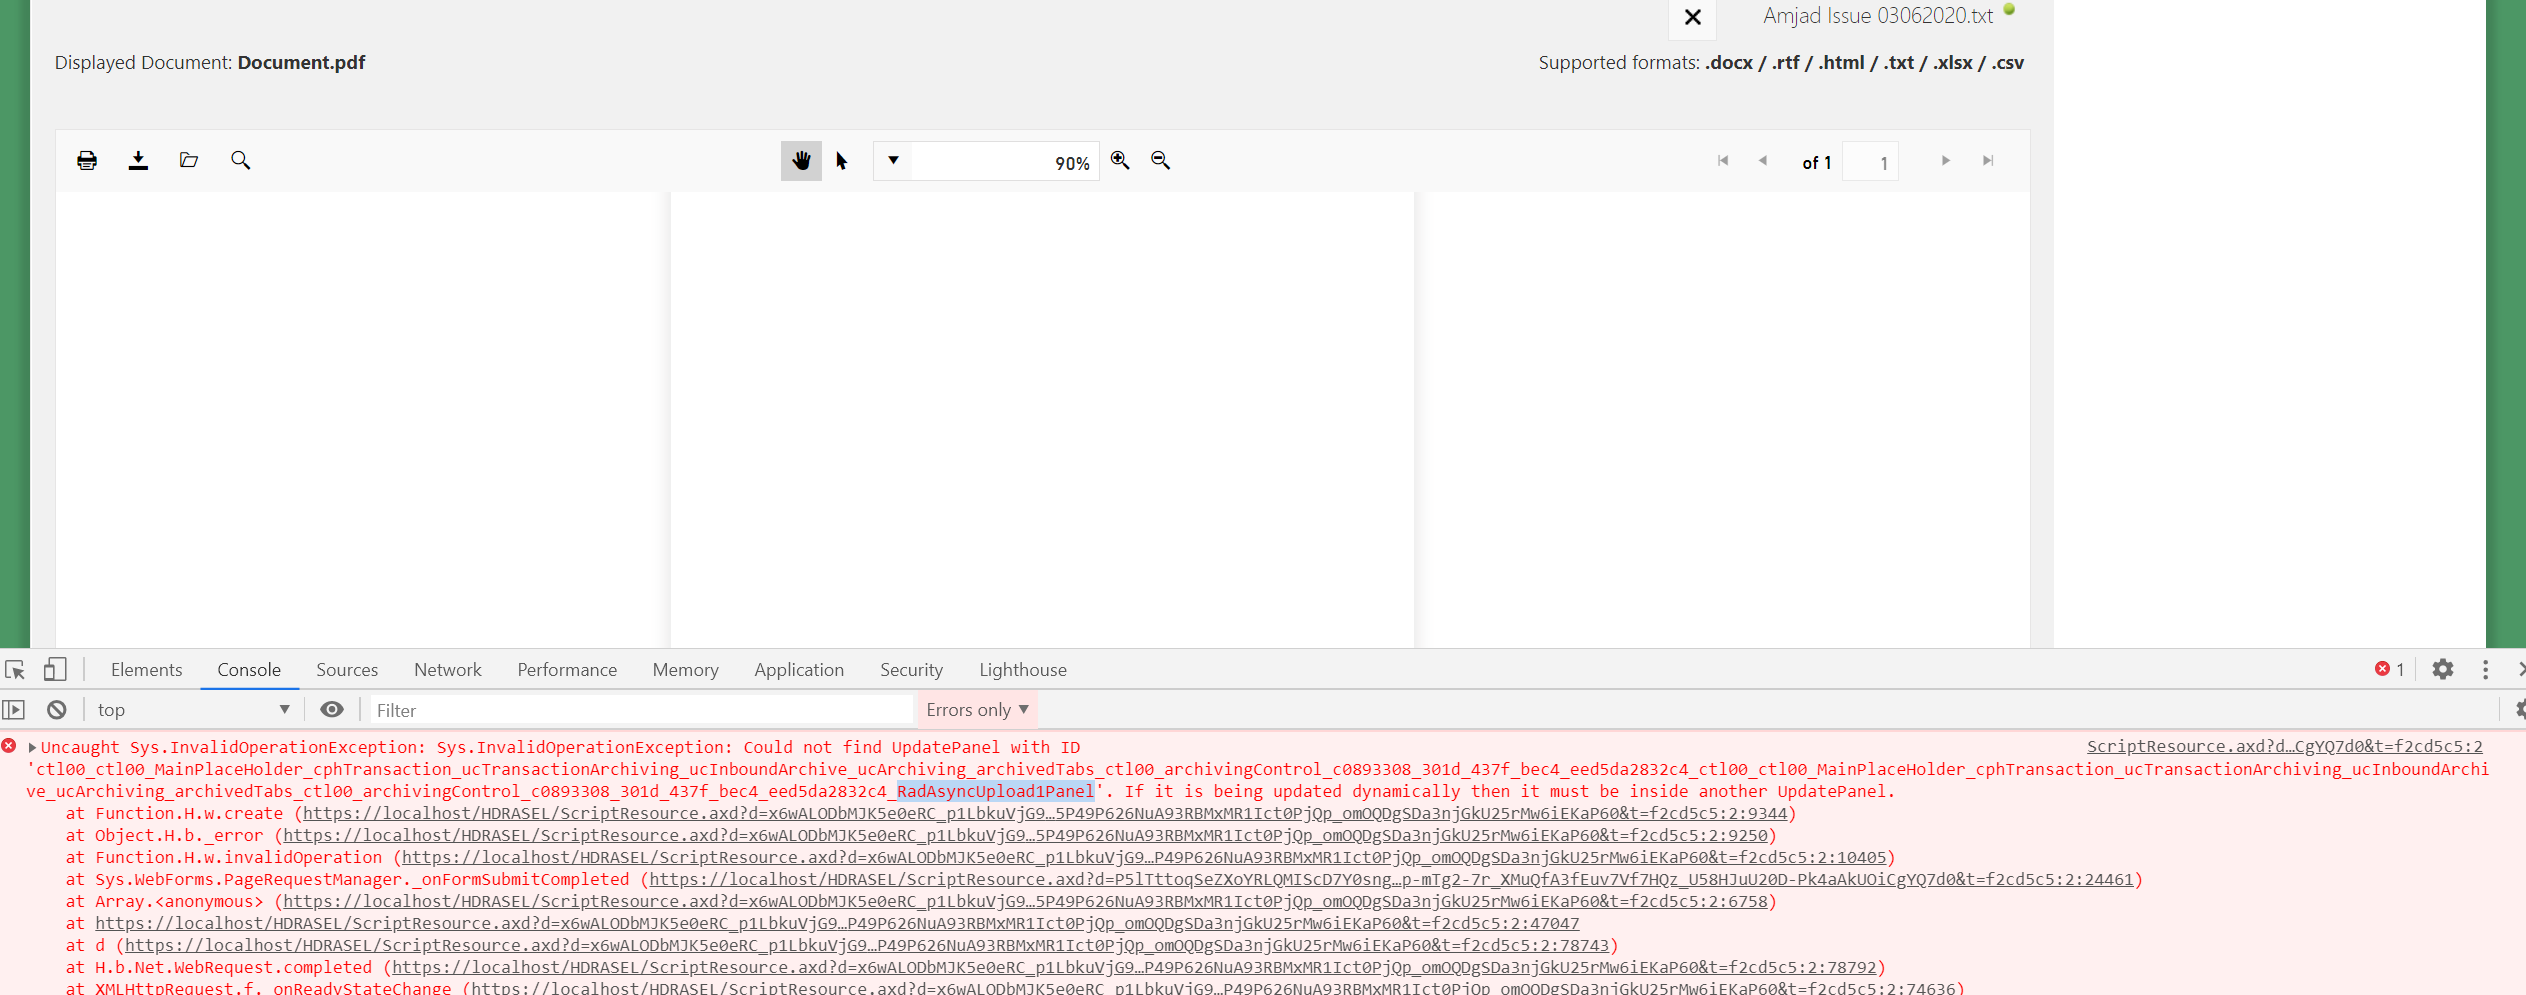Clear the console

point(57,710)
